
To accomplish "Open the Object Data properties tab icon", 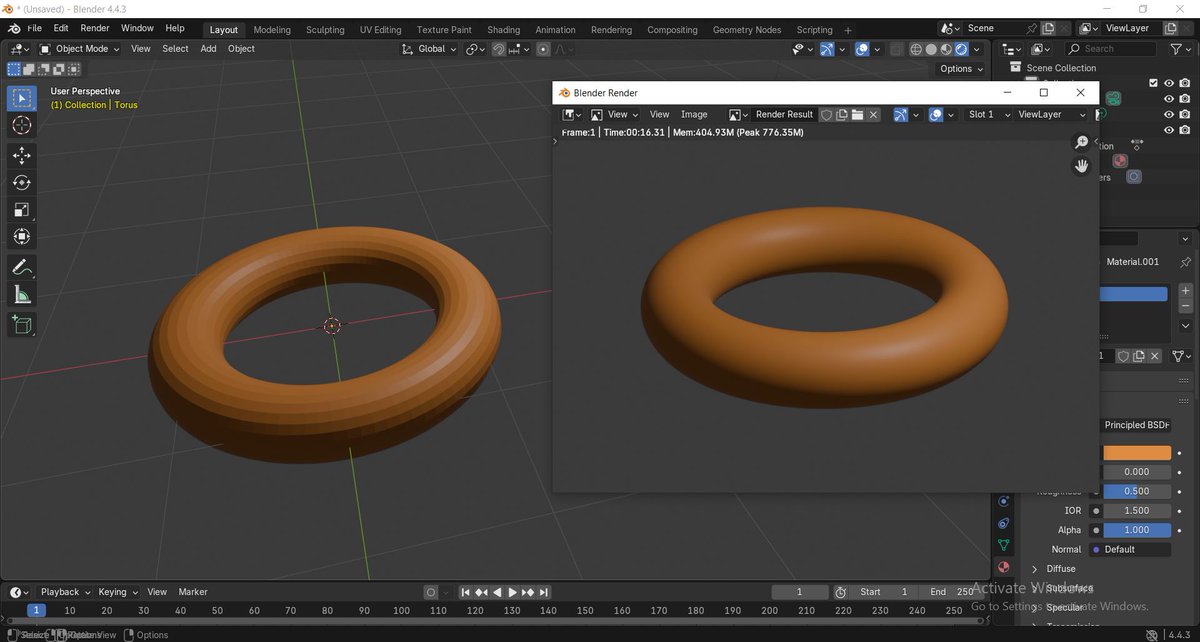I will pos(1004,545).
